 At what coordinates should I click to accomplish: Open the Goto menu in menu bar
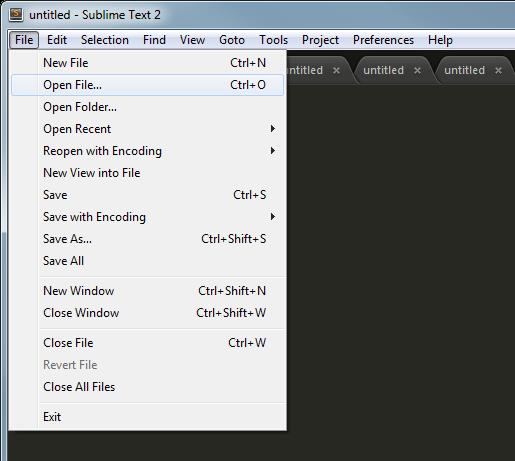[232, 40]
